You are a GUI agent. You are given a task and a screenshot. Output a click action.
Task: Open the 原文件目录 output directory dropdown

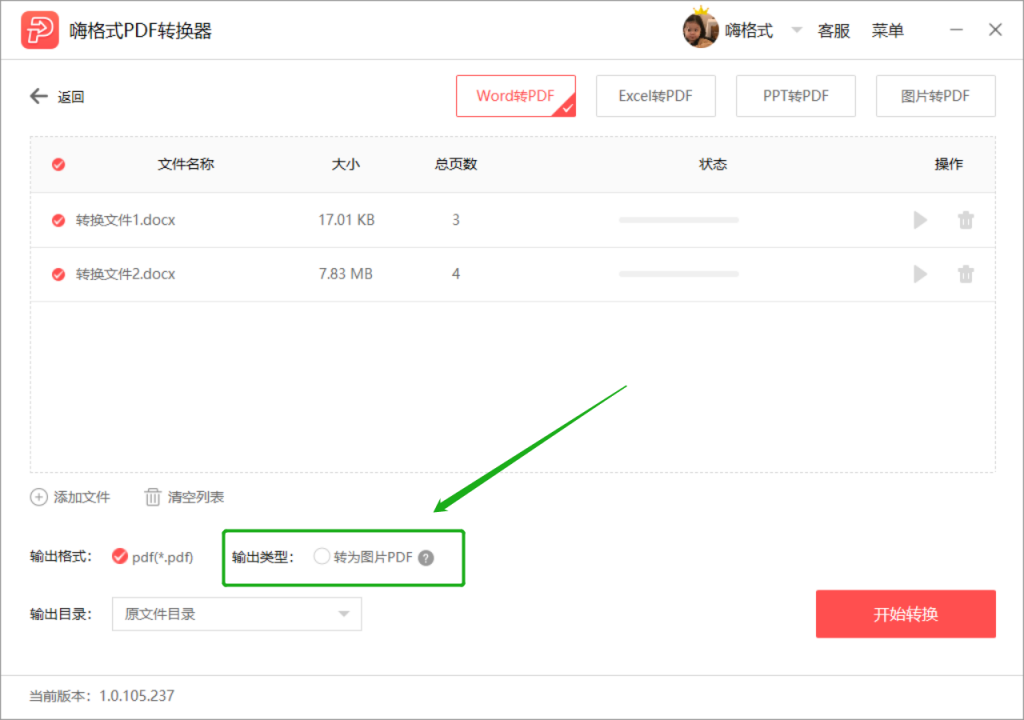click(x=236, y=614)
